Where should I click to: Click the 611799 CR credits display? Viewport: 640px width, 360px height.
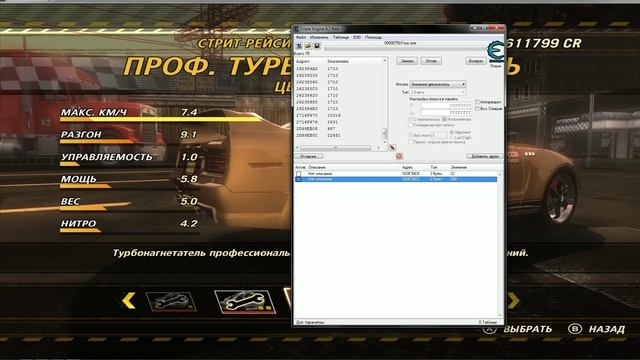click(x=543, y=43)
